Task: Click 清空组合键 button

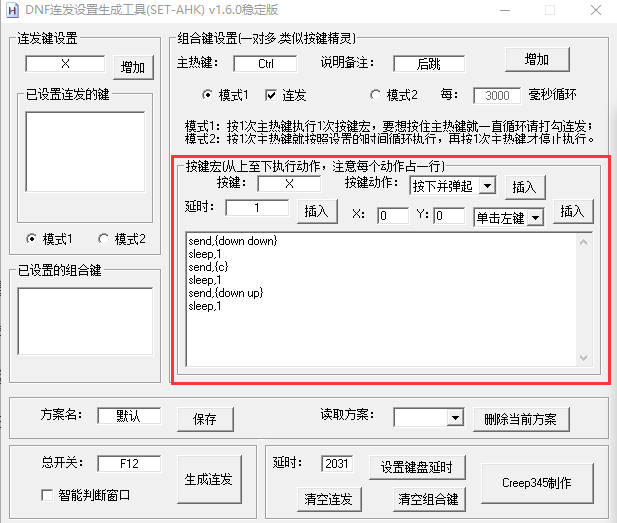Action: pyautogui.click(x=429, y=499)
